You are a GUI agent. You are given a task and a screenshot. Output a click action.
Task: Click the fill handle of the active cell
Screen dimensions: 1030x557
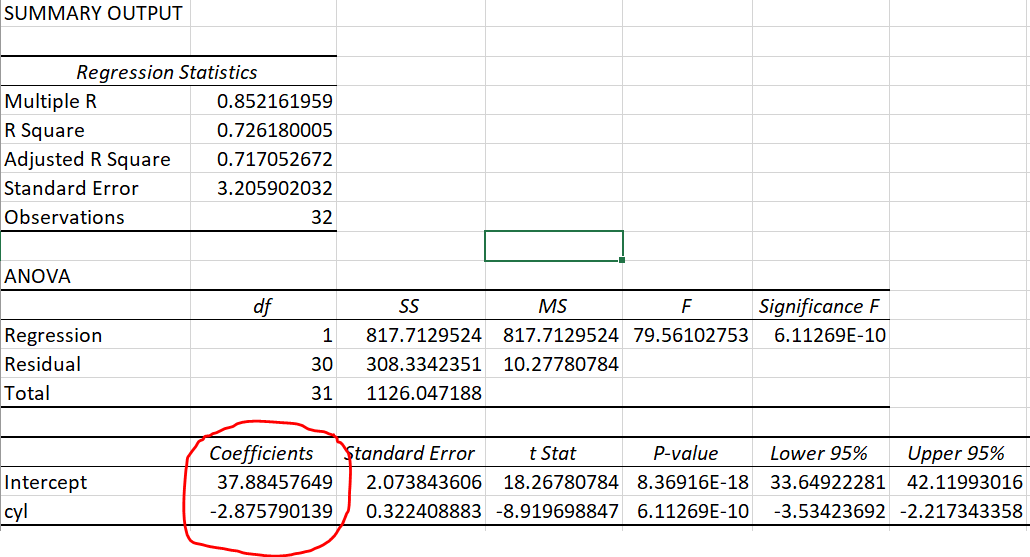click(623, 260)
